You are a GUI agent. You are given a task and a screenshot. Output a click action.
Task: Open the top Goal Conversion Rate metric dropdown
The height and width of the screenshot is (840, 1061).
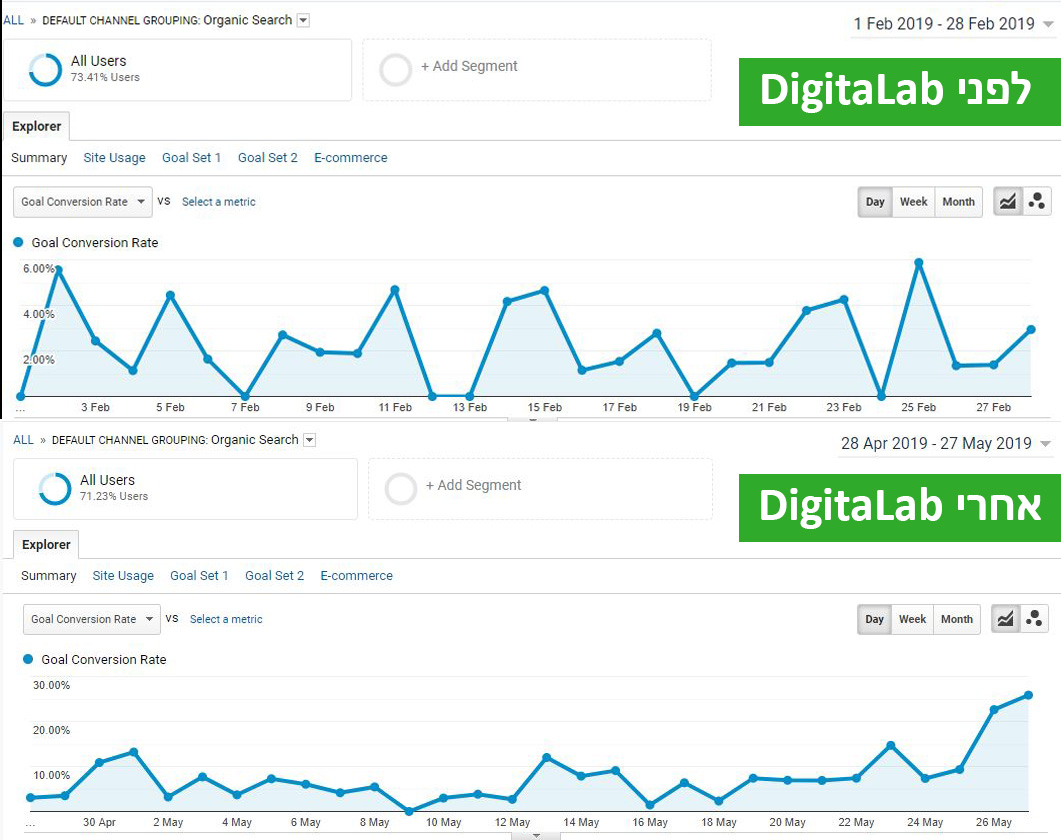(x=83, y=202)
